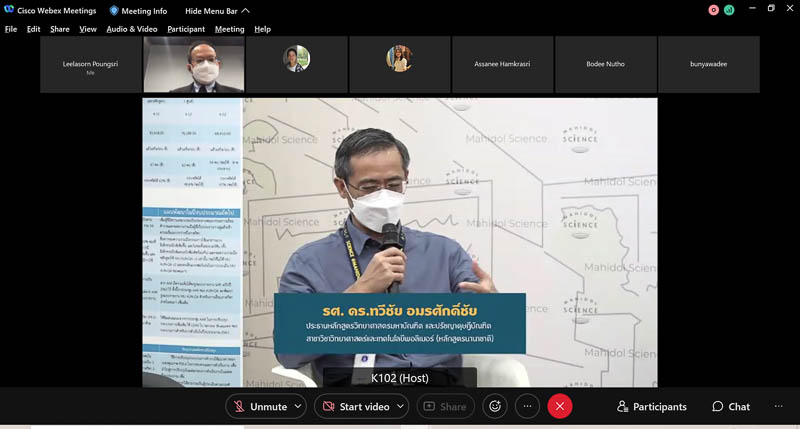Open the reactions smiley icon
The height and width of the screenshot is (429, 800).
[x=493, y=406]
